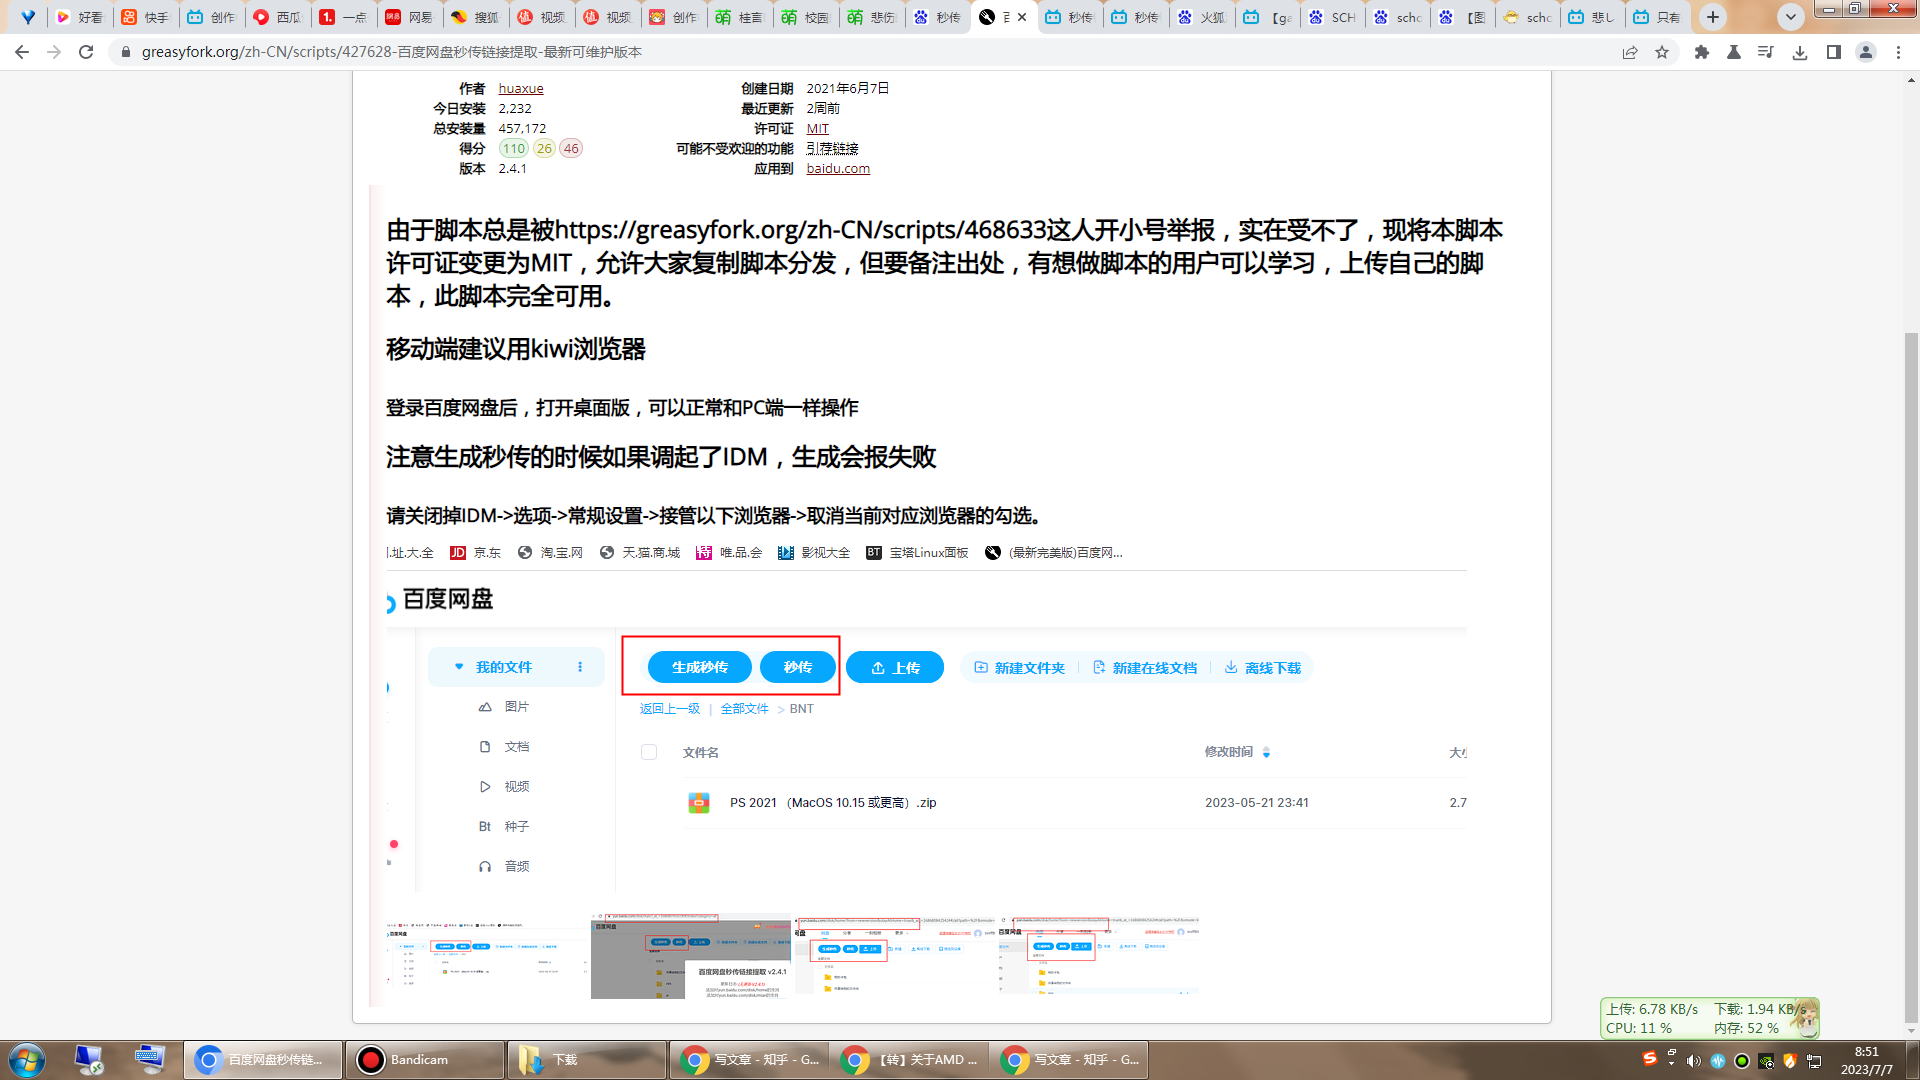Open the browser tab search chevron
This screenshot has width=1920, height=1080.
click(1790, 17)
